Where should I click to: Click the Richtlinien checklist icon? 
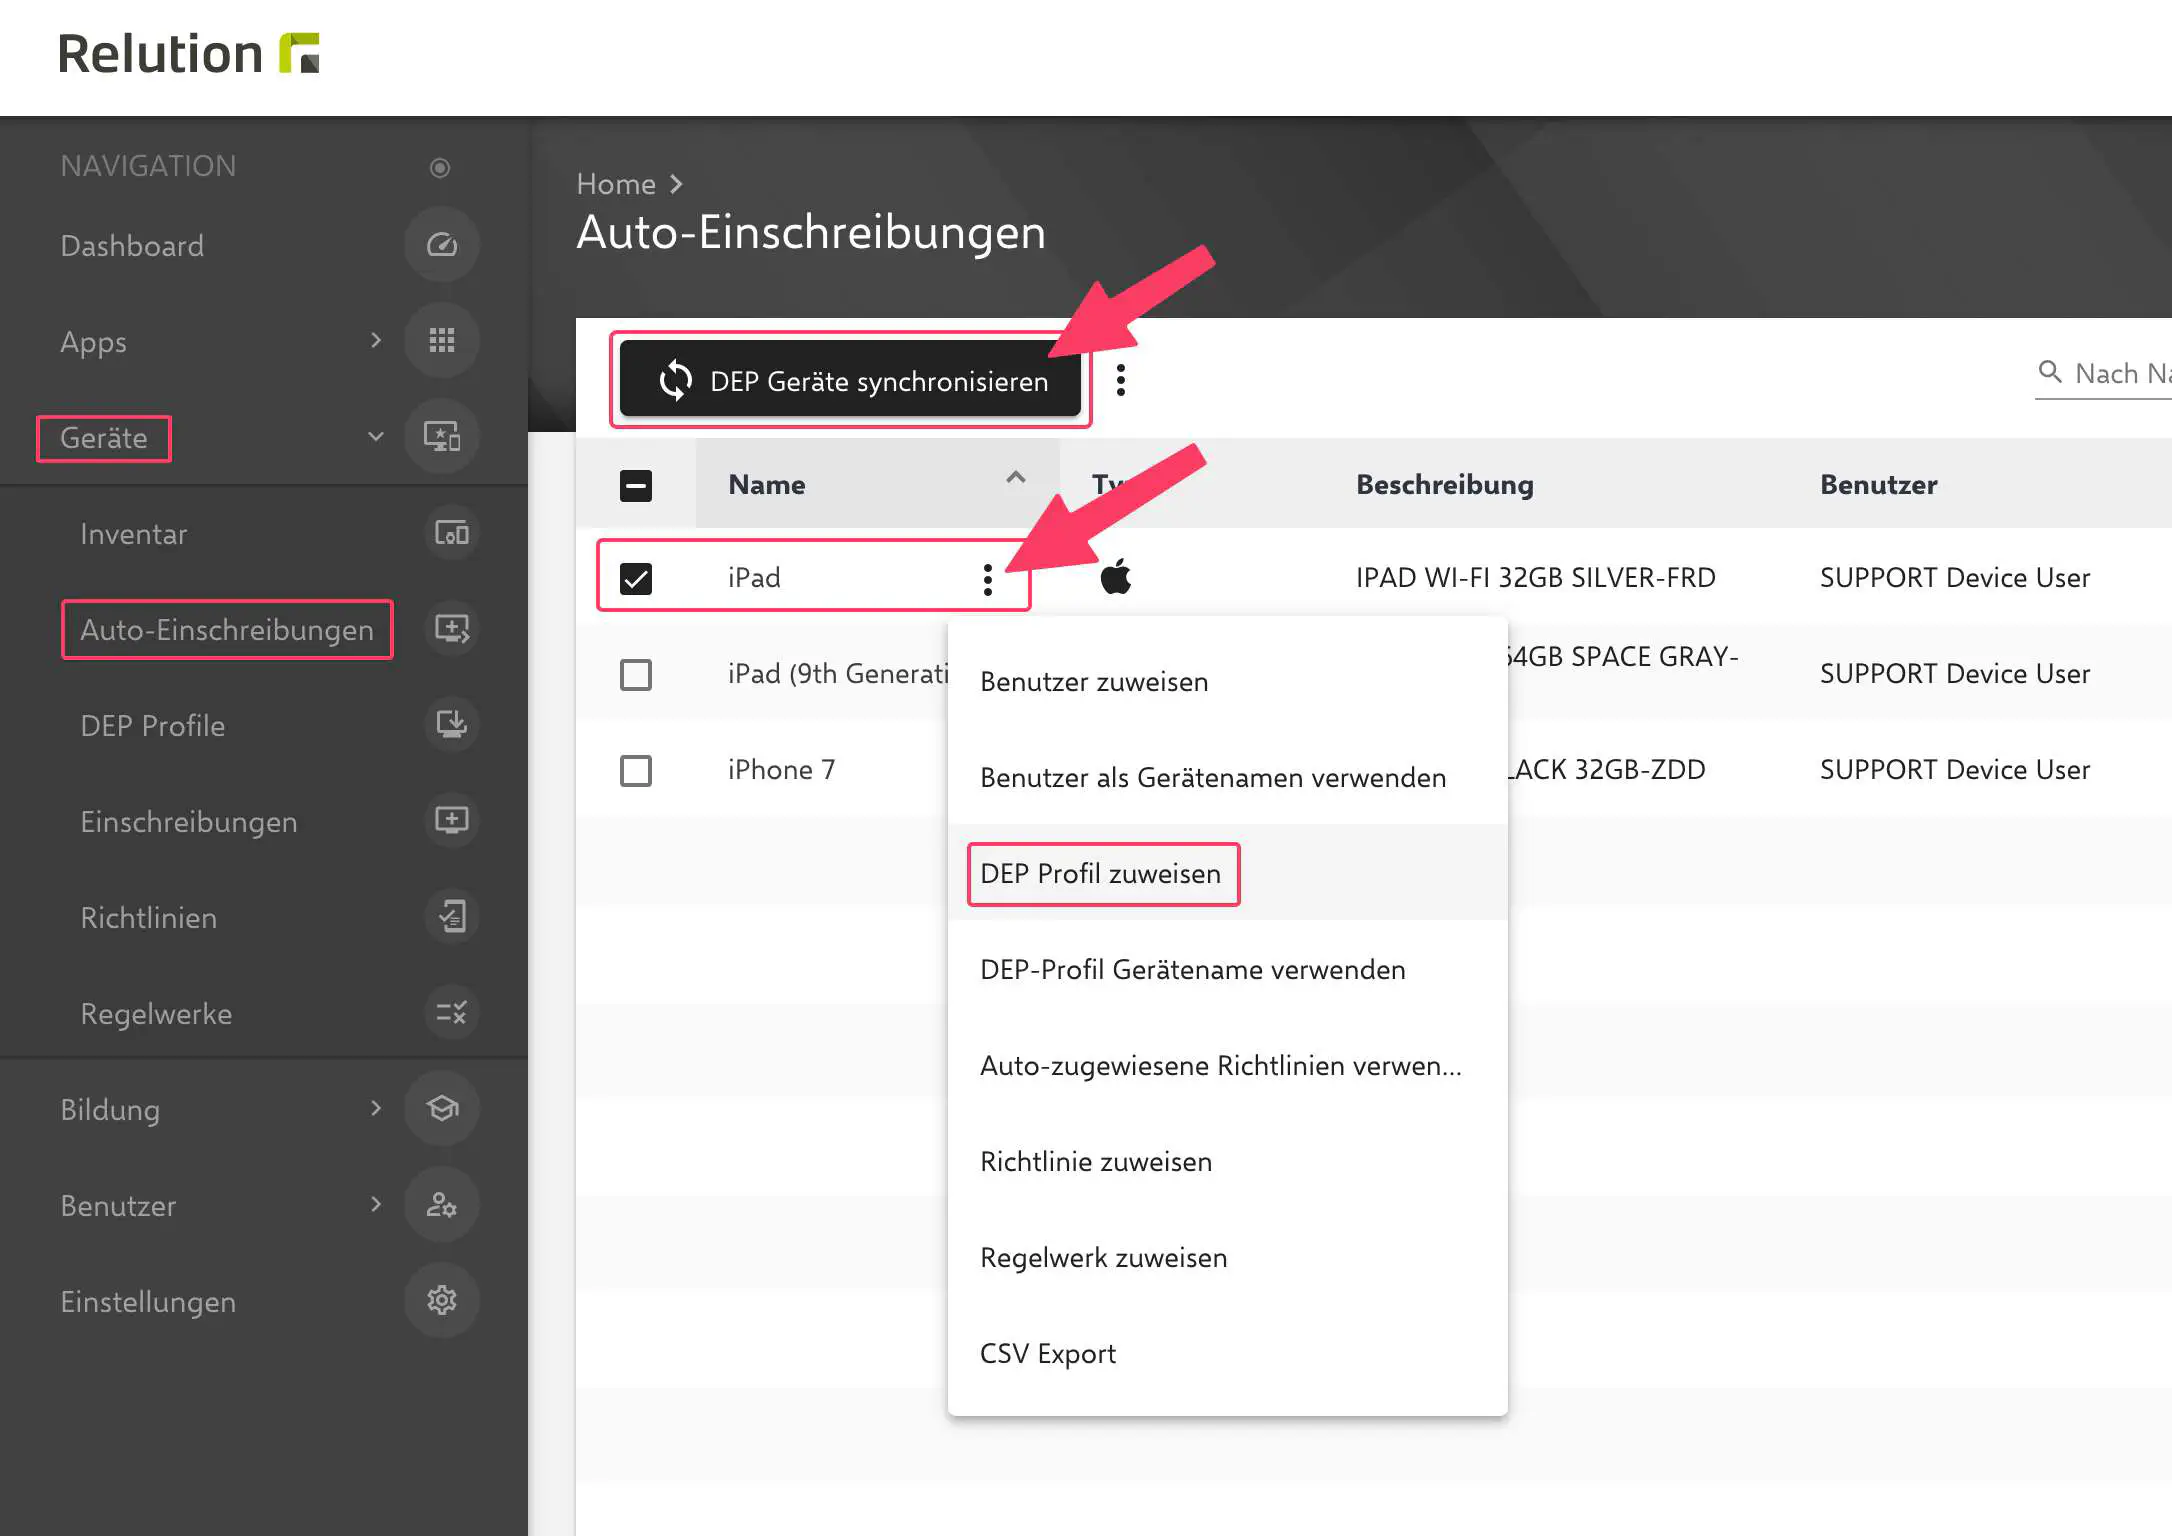coord(451,917)
